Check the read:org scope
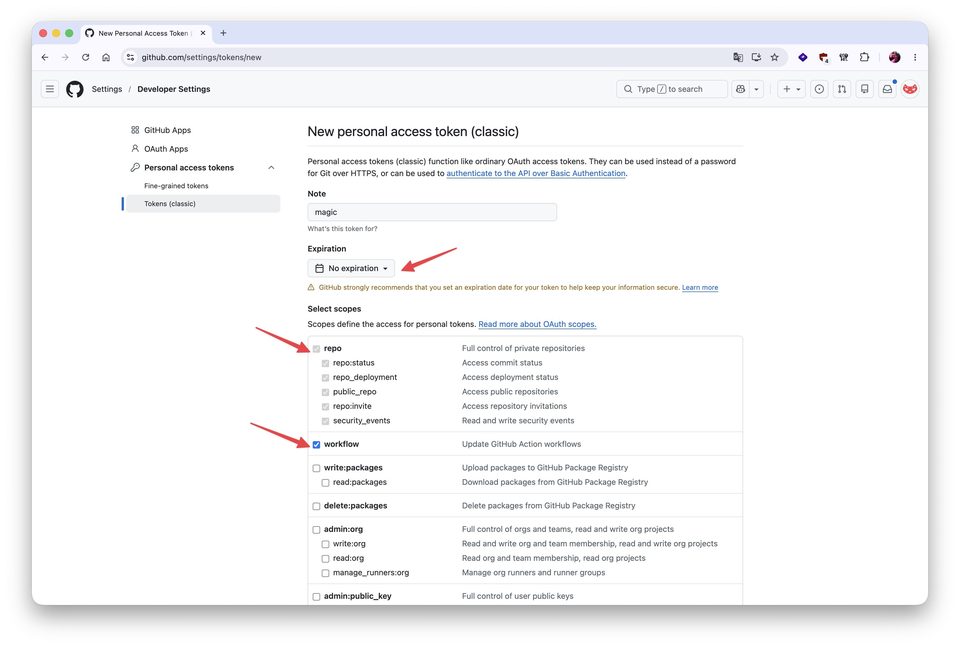960x647 pixels. click(x=326, y=559)
